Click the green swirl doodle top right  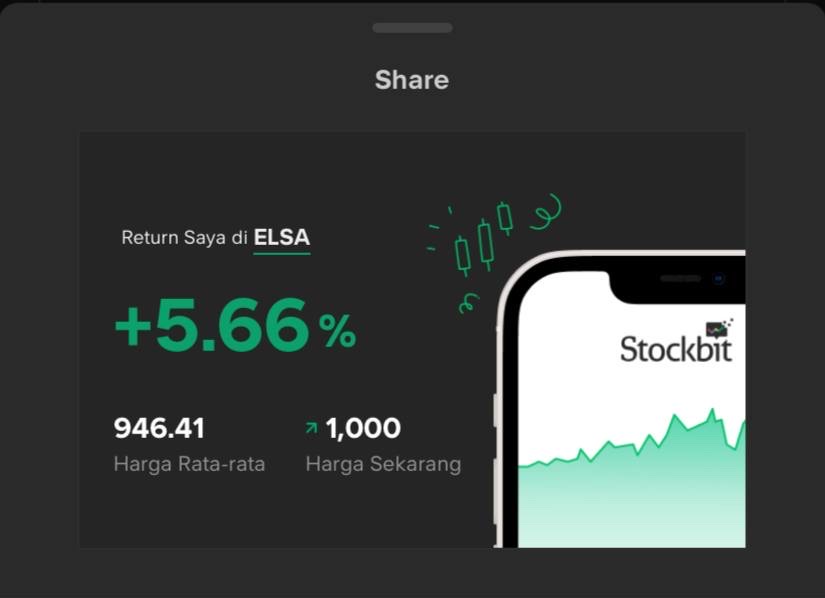pyautogui.click(x=546, y=211)
